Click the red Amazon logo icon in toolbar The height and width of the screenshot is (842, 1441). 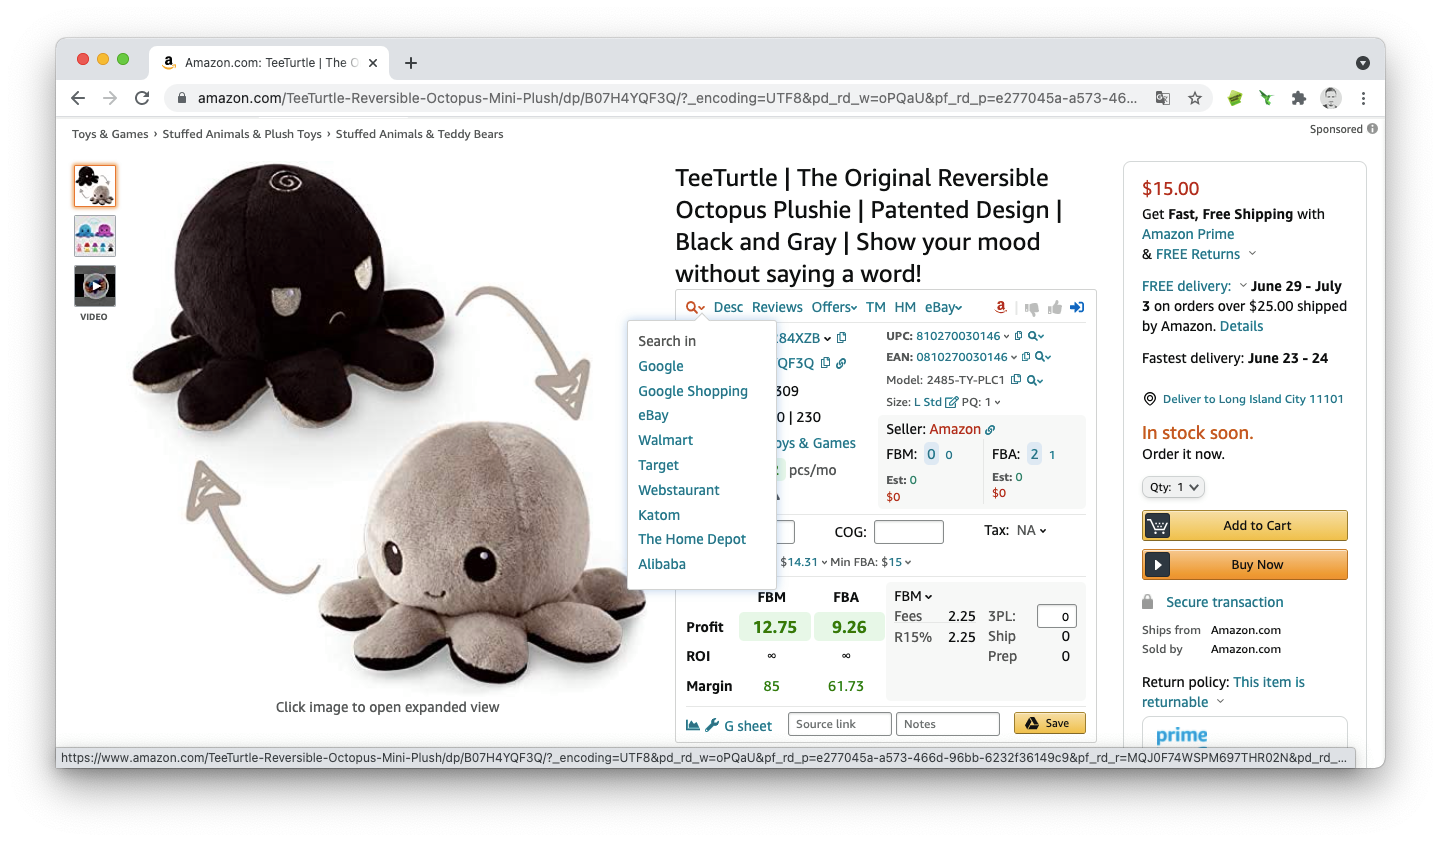(x=1000, y=307)
